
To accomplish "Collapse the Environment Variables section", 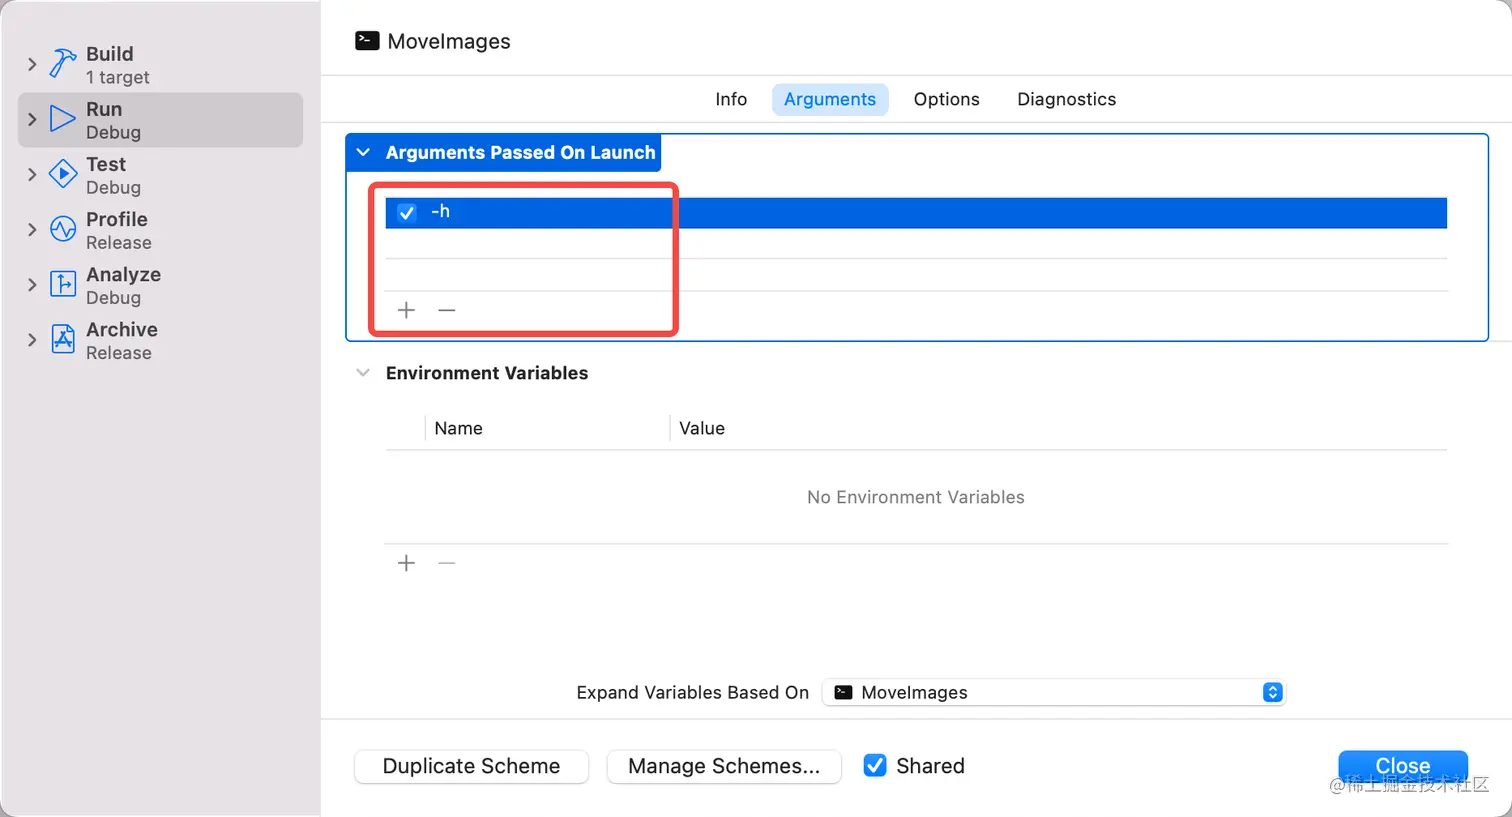I will click(x=363, y=373).
